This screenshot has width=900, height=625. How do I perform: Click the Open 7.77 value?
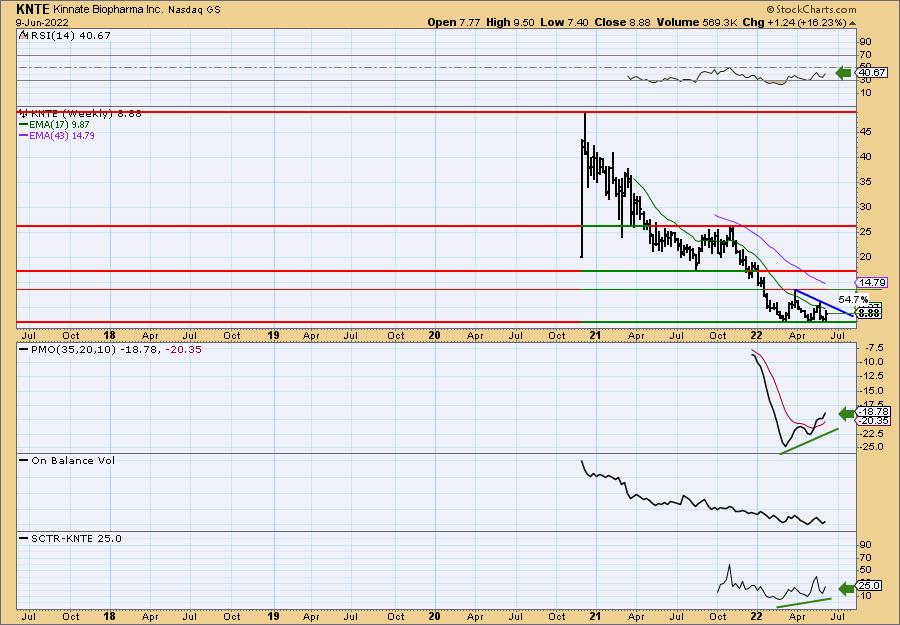455,22
